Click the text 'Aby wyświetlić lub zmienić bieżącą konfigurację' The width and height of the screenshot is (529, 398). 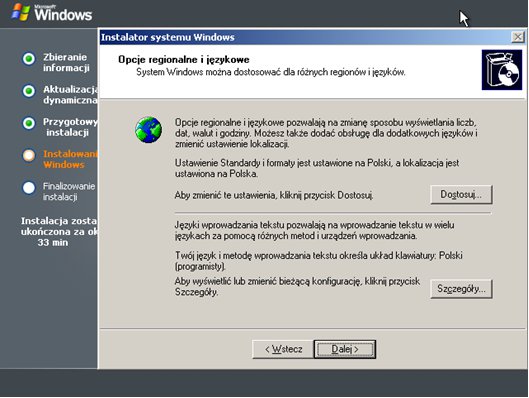pyautogui.click(x=297, y=287)
